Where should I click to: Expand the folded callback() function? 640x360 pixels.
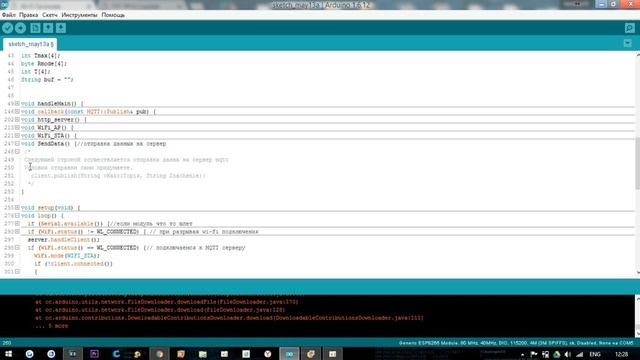click(18, 111)
